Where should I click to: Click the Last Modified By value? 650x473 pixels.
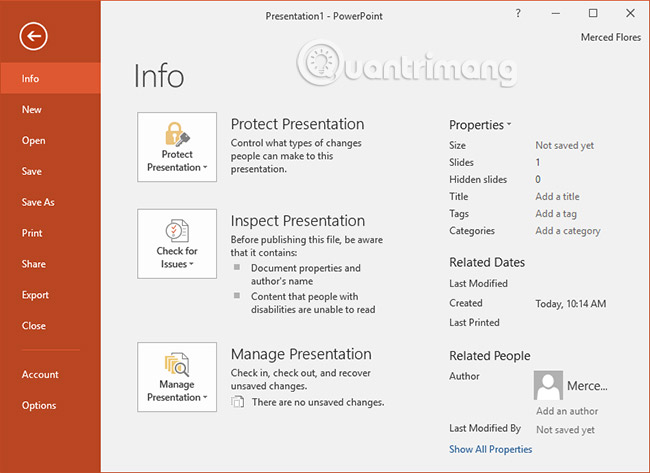click(565, 430)
